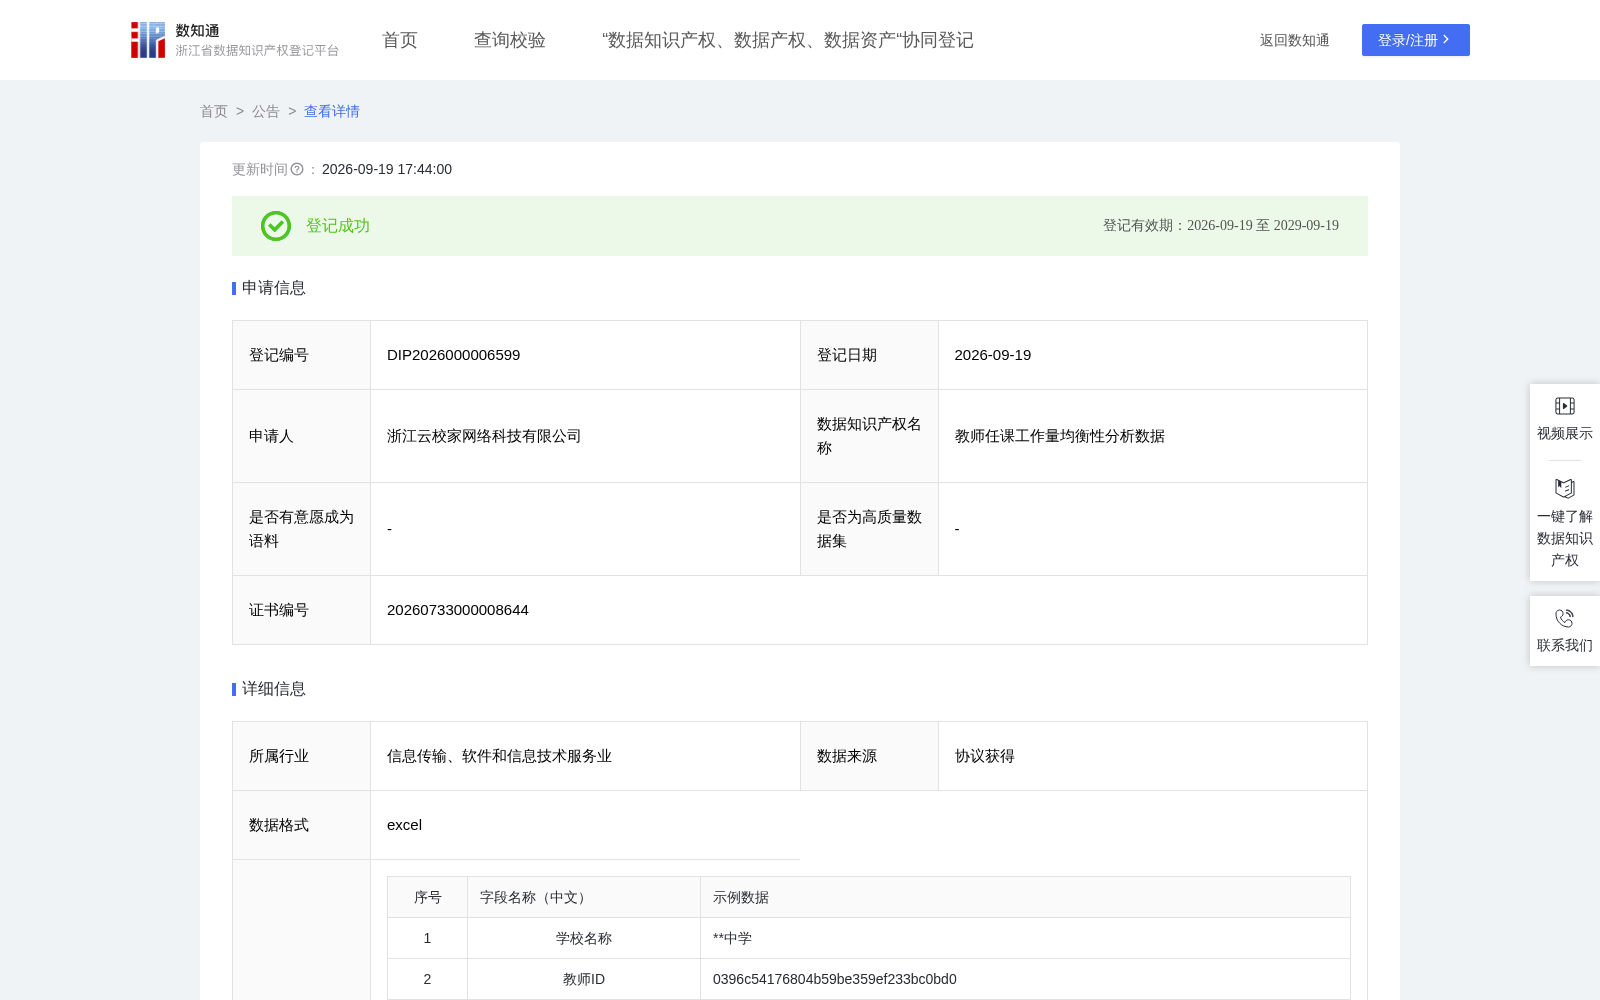Click the 查看详情 breadcrumb item

click(332, 111)
